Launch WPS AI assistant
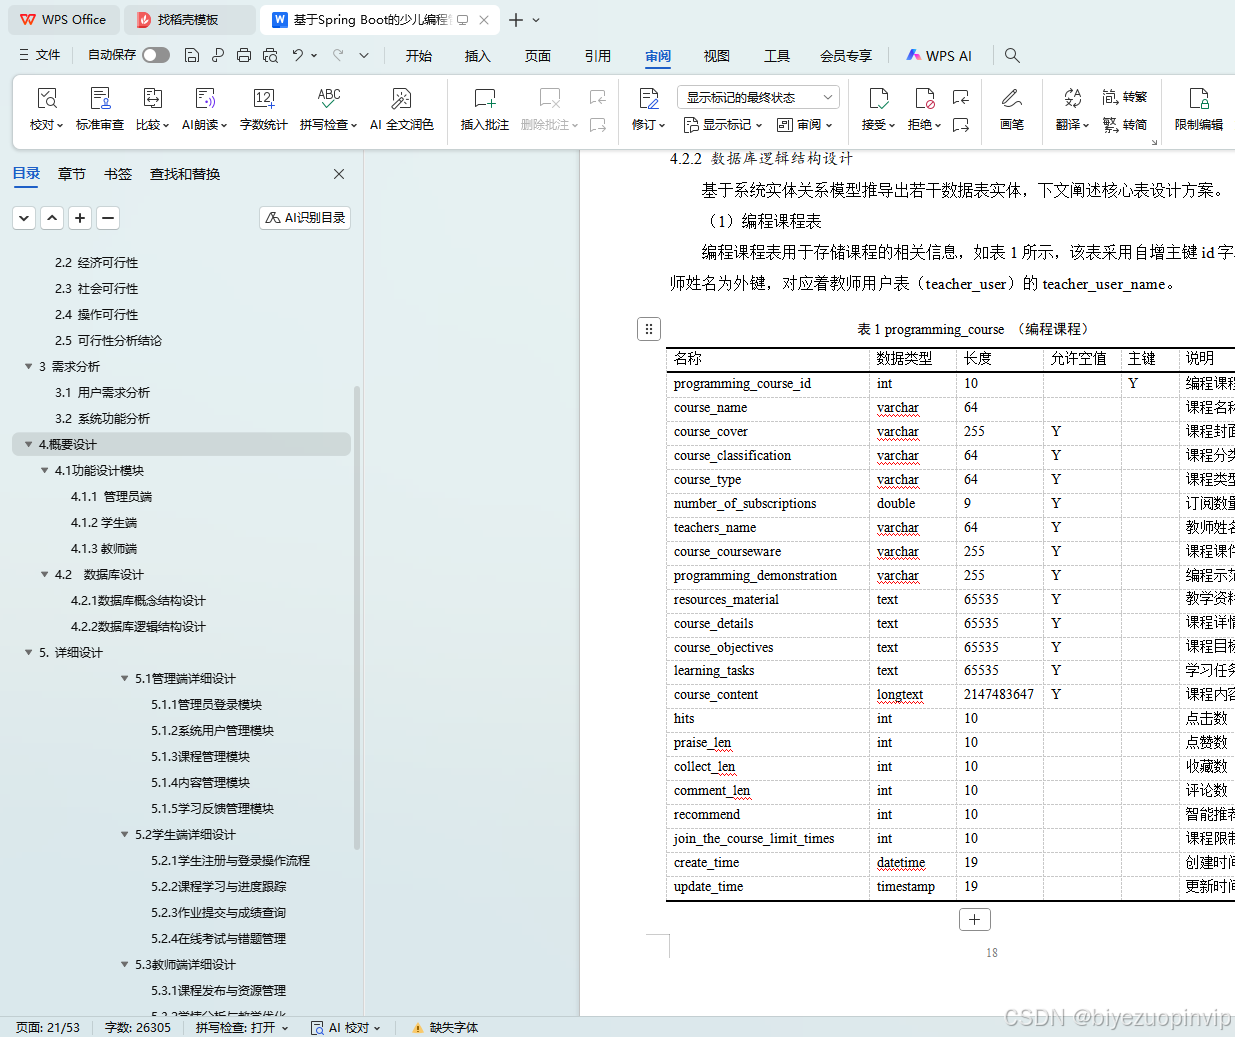The width and height of the screenshot is (1235, 1037). click(937, 55)
